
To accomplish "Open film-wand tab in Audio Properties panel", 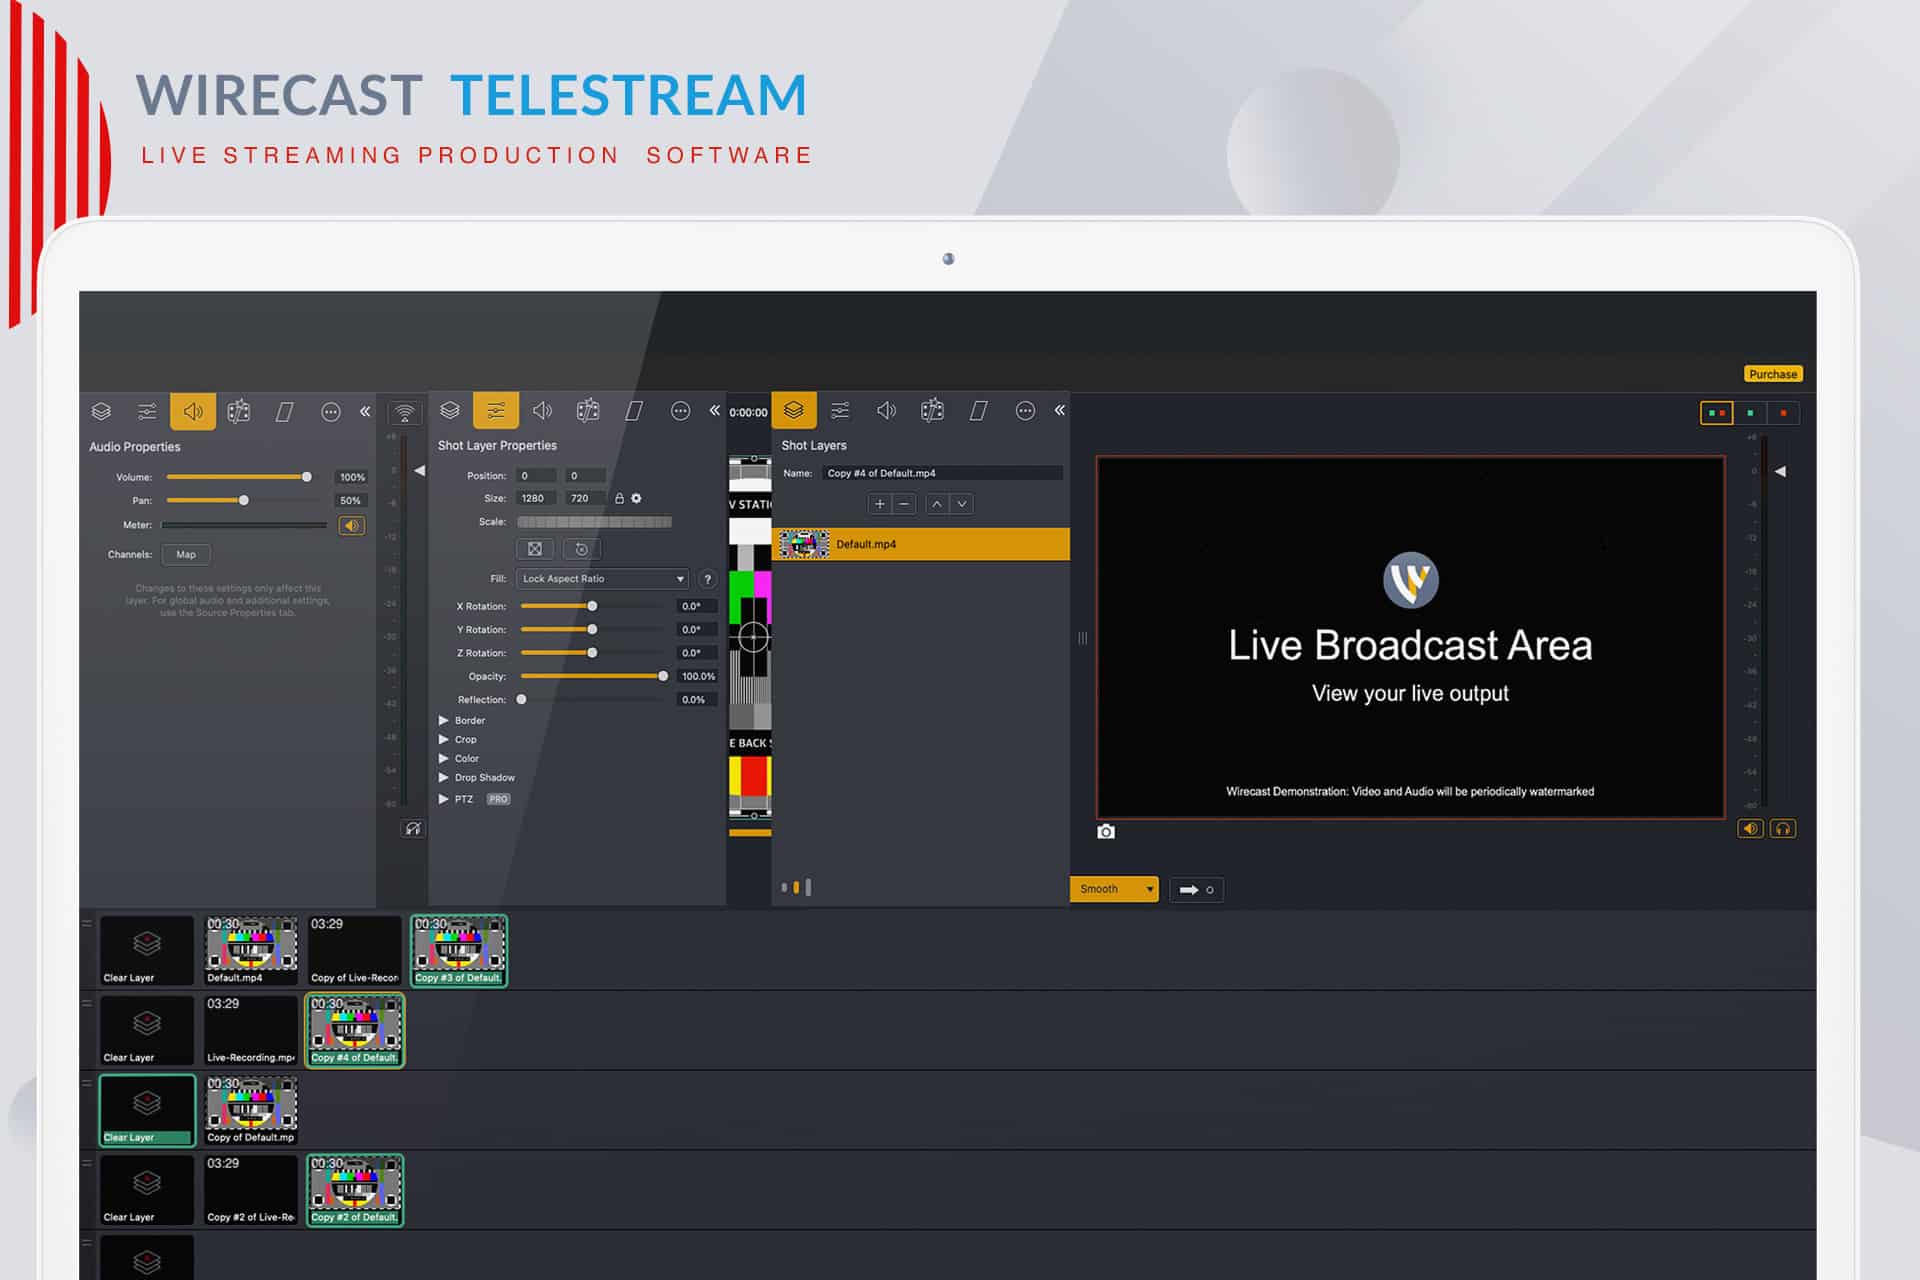I will coord(238,411).
